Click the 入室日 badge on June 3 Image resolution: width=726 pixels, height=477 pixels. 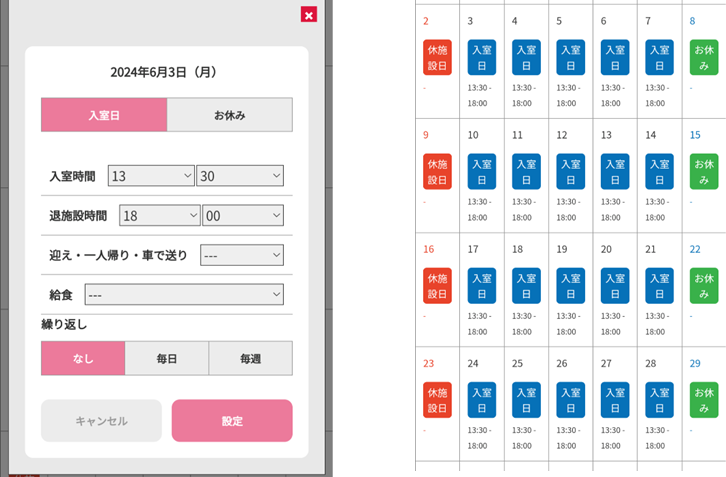tap(482, 57)
